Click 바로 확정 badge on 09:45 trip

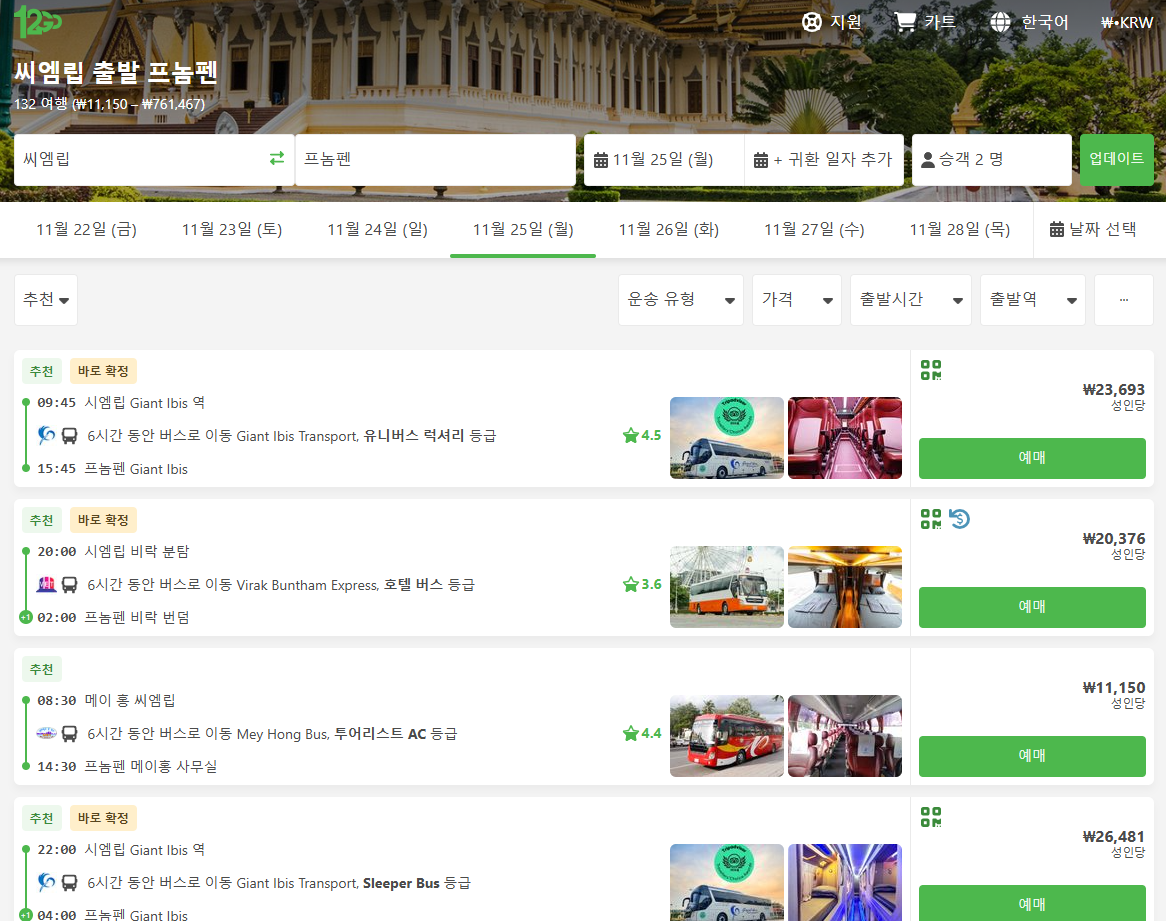coord(103,371)
